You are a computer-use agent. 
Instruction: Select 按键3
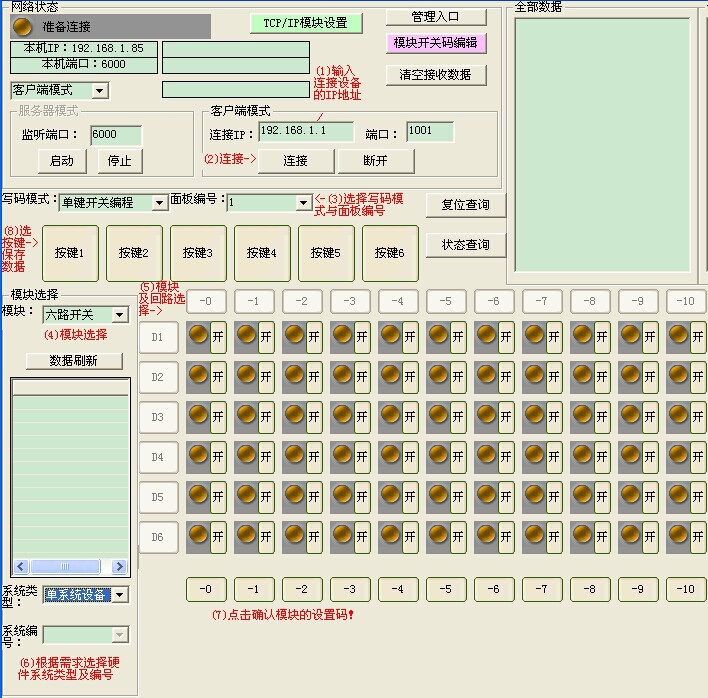pyautogui.click(x=198, y=253)
